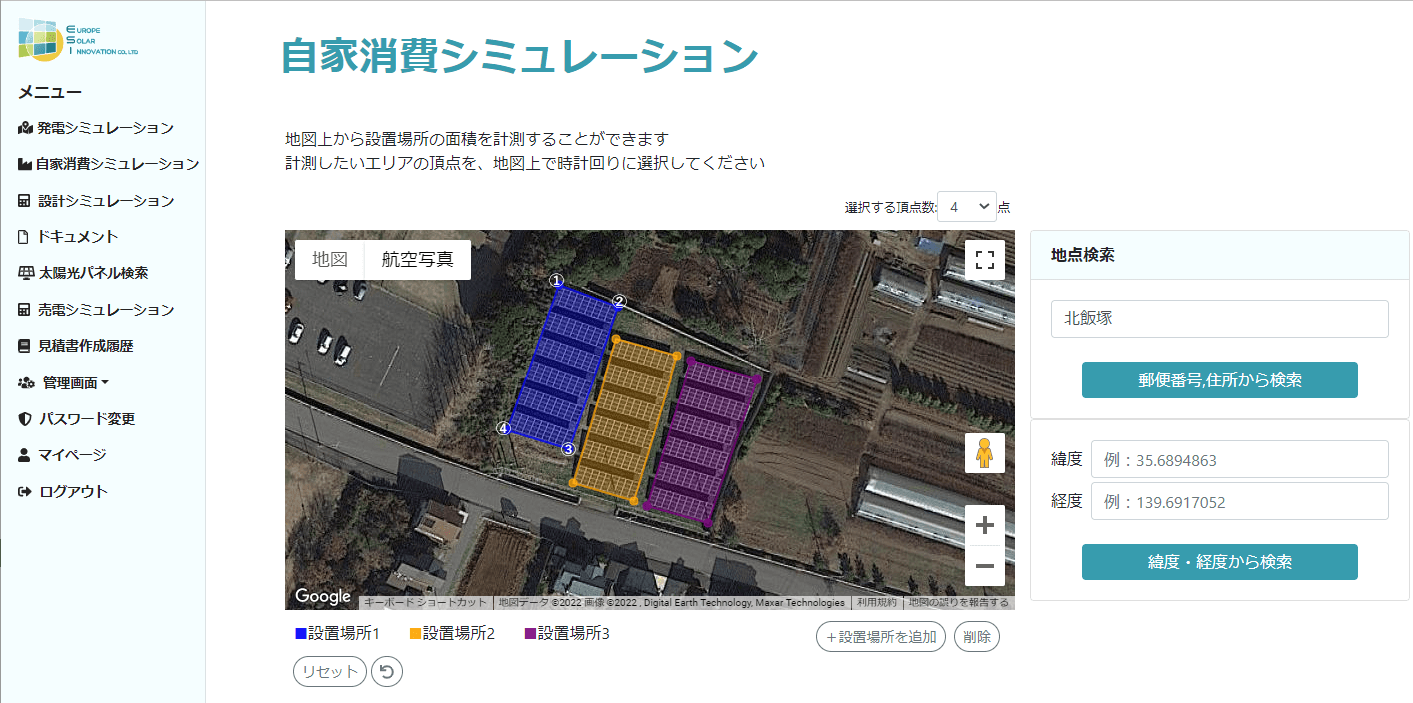Open 発電シミュレーション from the menu
Image resolution: width=1413 pixels, height=703 pixels.
tap(96, 128)
